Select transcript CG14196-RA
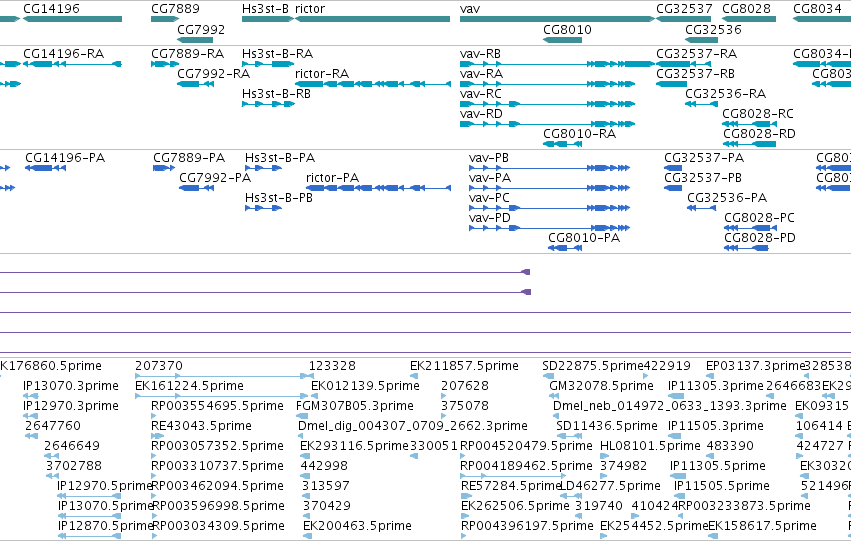The width and height of the screenshot is (851, 541). click(72, 64)
